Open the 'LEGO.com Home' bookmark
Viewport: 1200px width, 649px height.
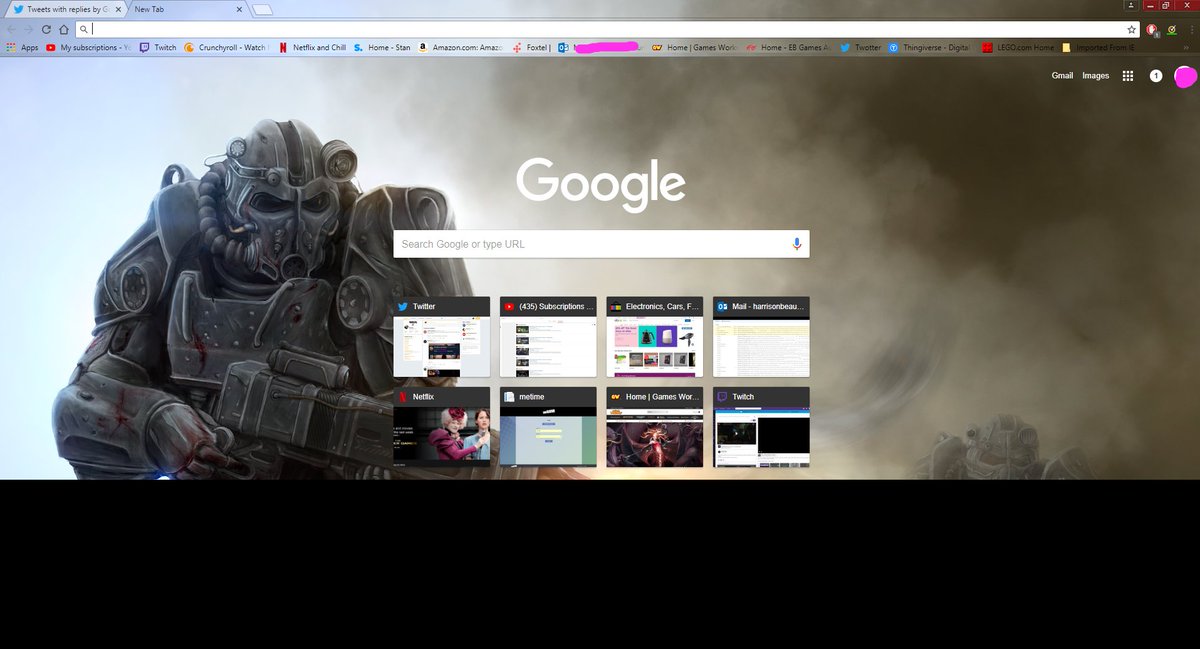[x=1018, y=47]
